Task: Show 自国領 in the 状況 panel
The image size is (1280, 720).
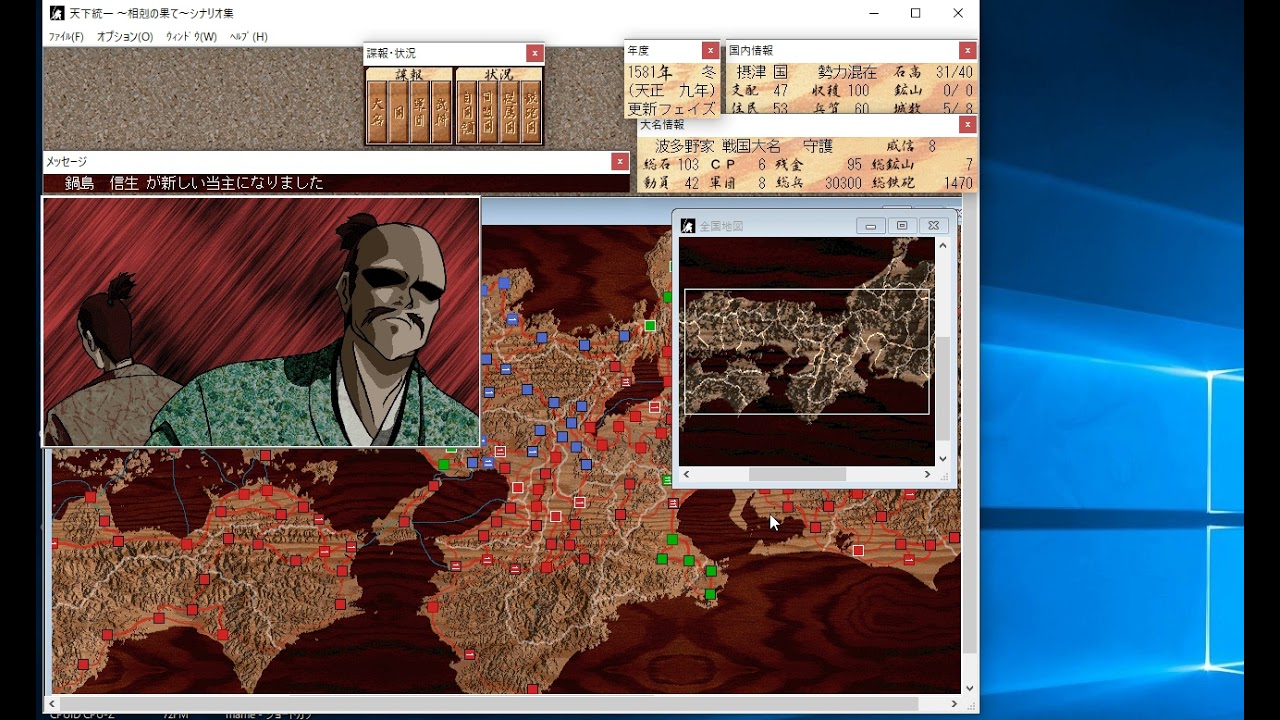Action: coord(467,112)
